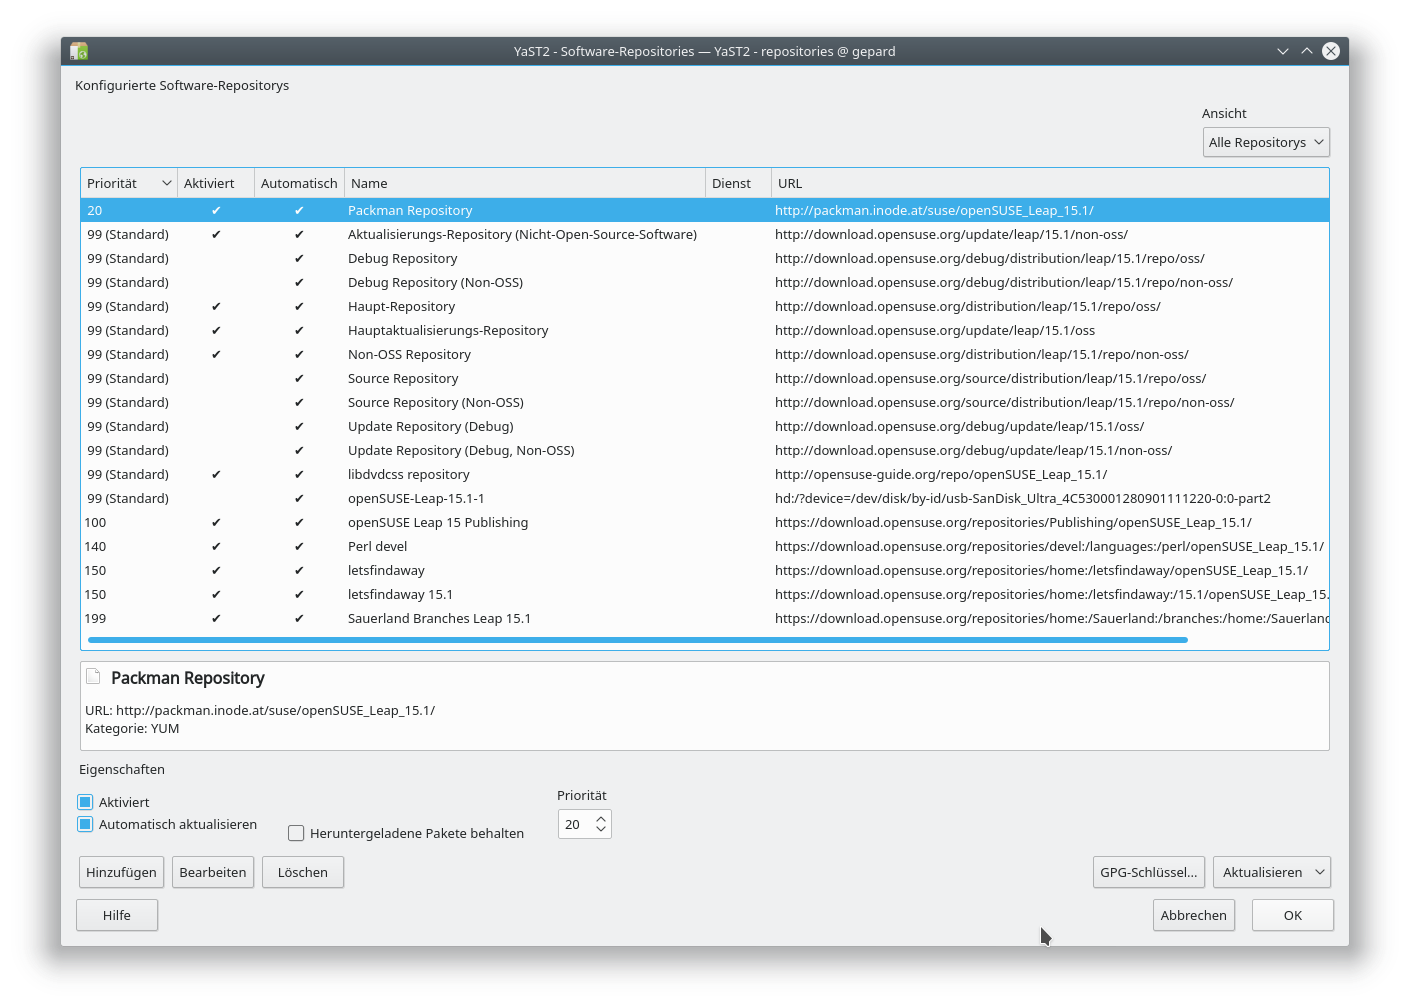Screen dimensions: 1410x1007
Task: Maximize the window with the up chevron
Action: click(1307, 51)
